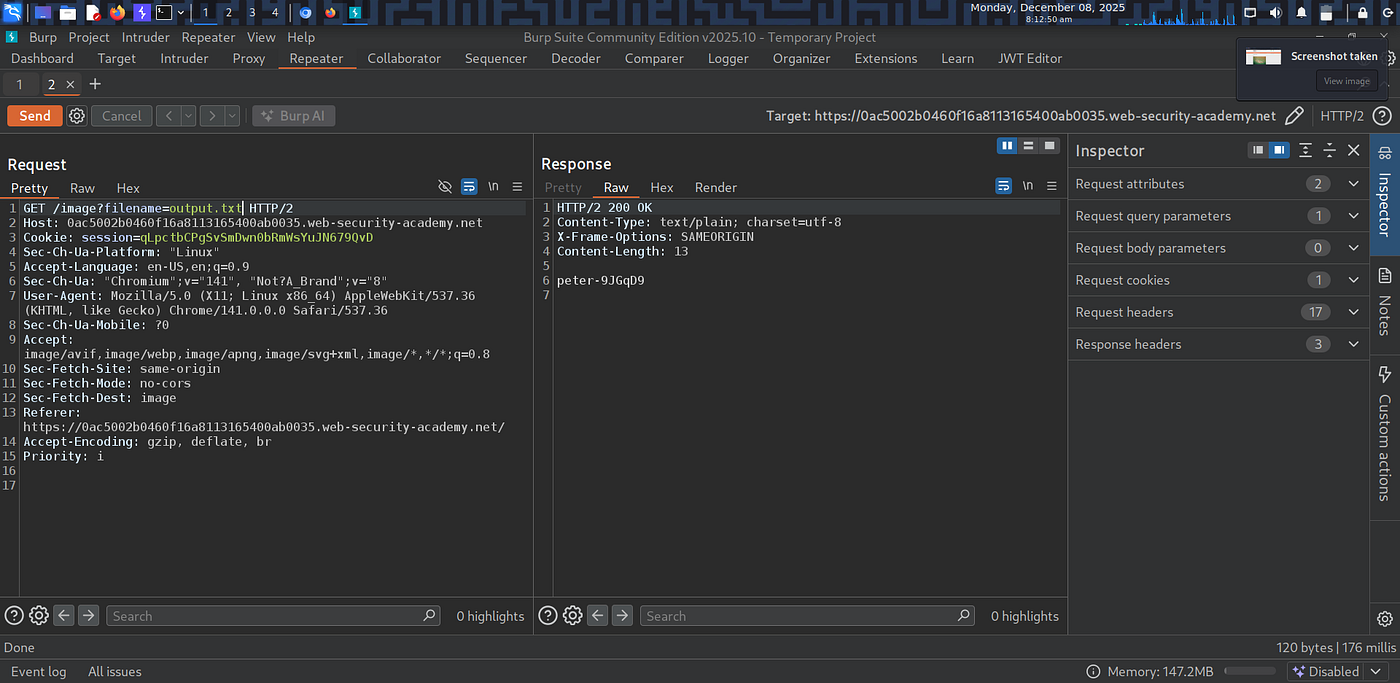Switch request view to Hex
The width and height of the screenshot is (1400, 683).
[128, 188]
